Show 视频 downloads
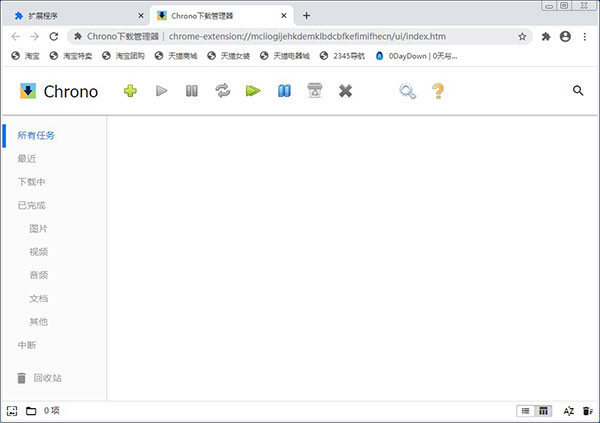 (x=39, y=252)
